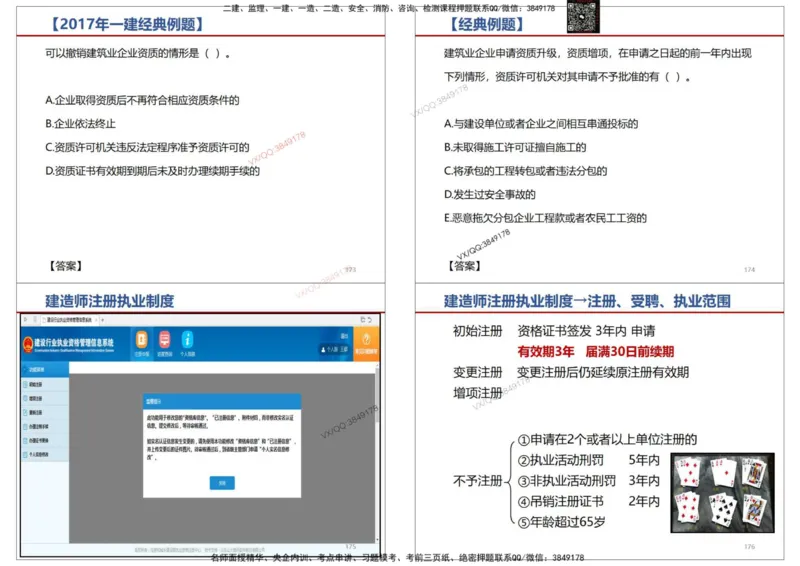Select option C.资质许可机关违反法定程序准予资质许可的
This screenshot has height=566, width=800.
pyautogui.click(x=147, y=147)
